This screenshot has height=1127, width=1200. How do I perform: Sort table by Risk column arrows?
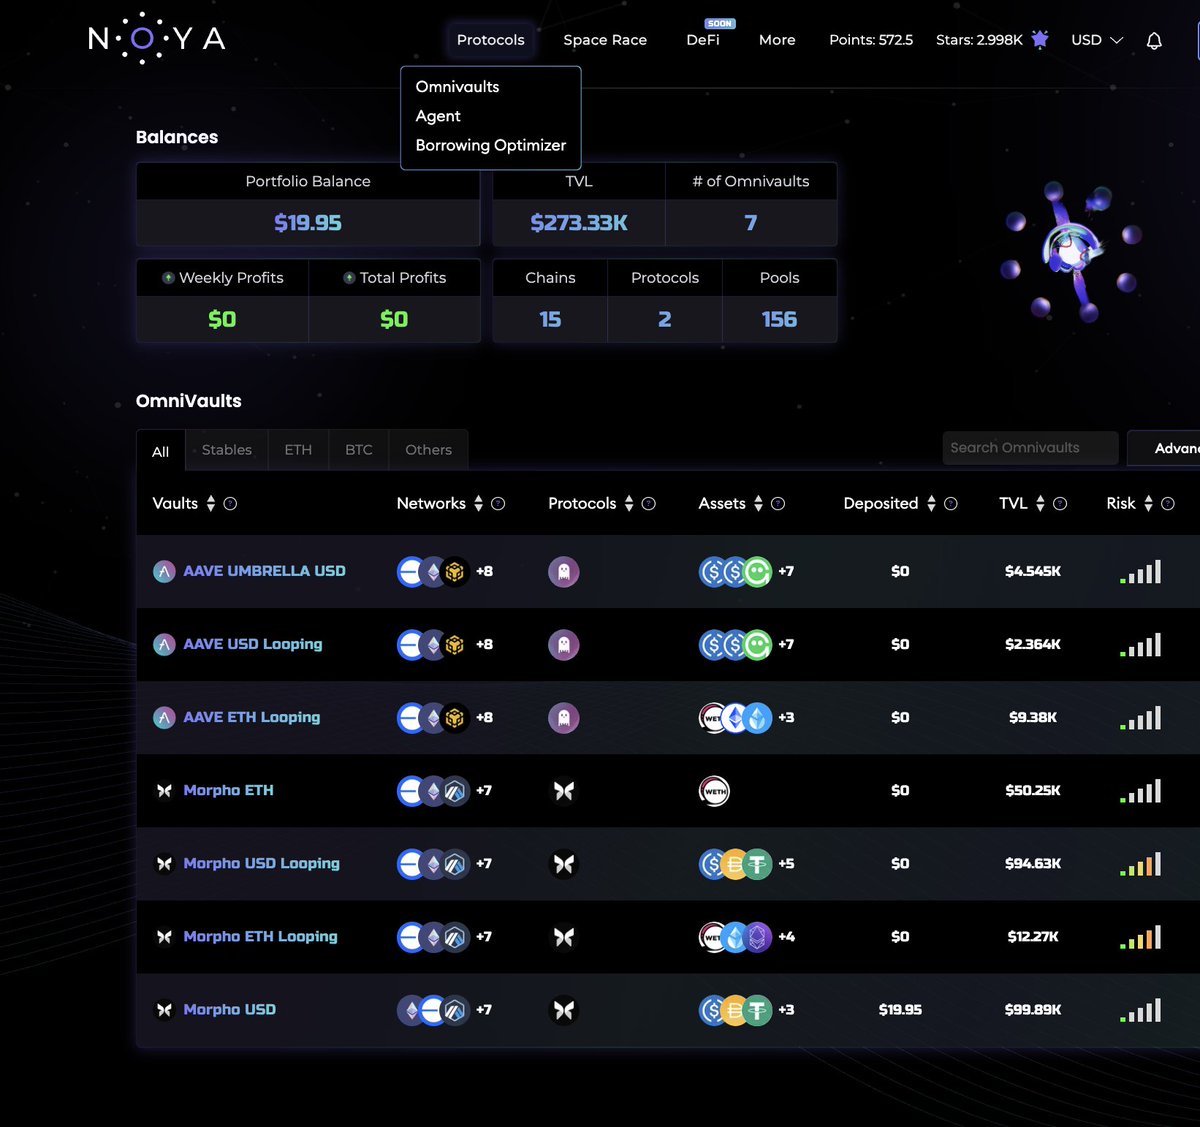(1148, 504)
